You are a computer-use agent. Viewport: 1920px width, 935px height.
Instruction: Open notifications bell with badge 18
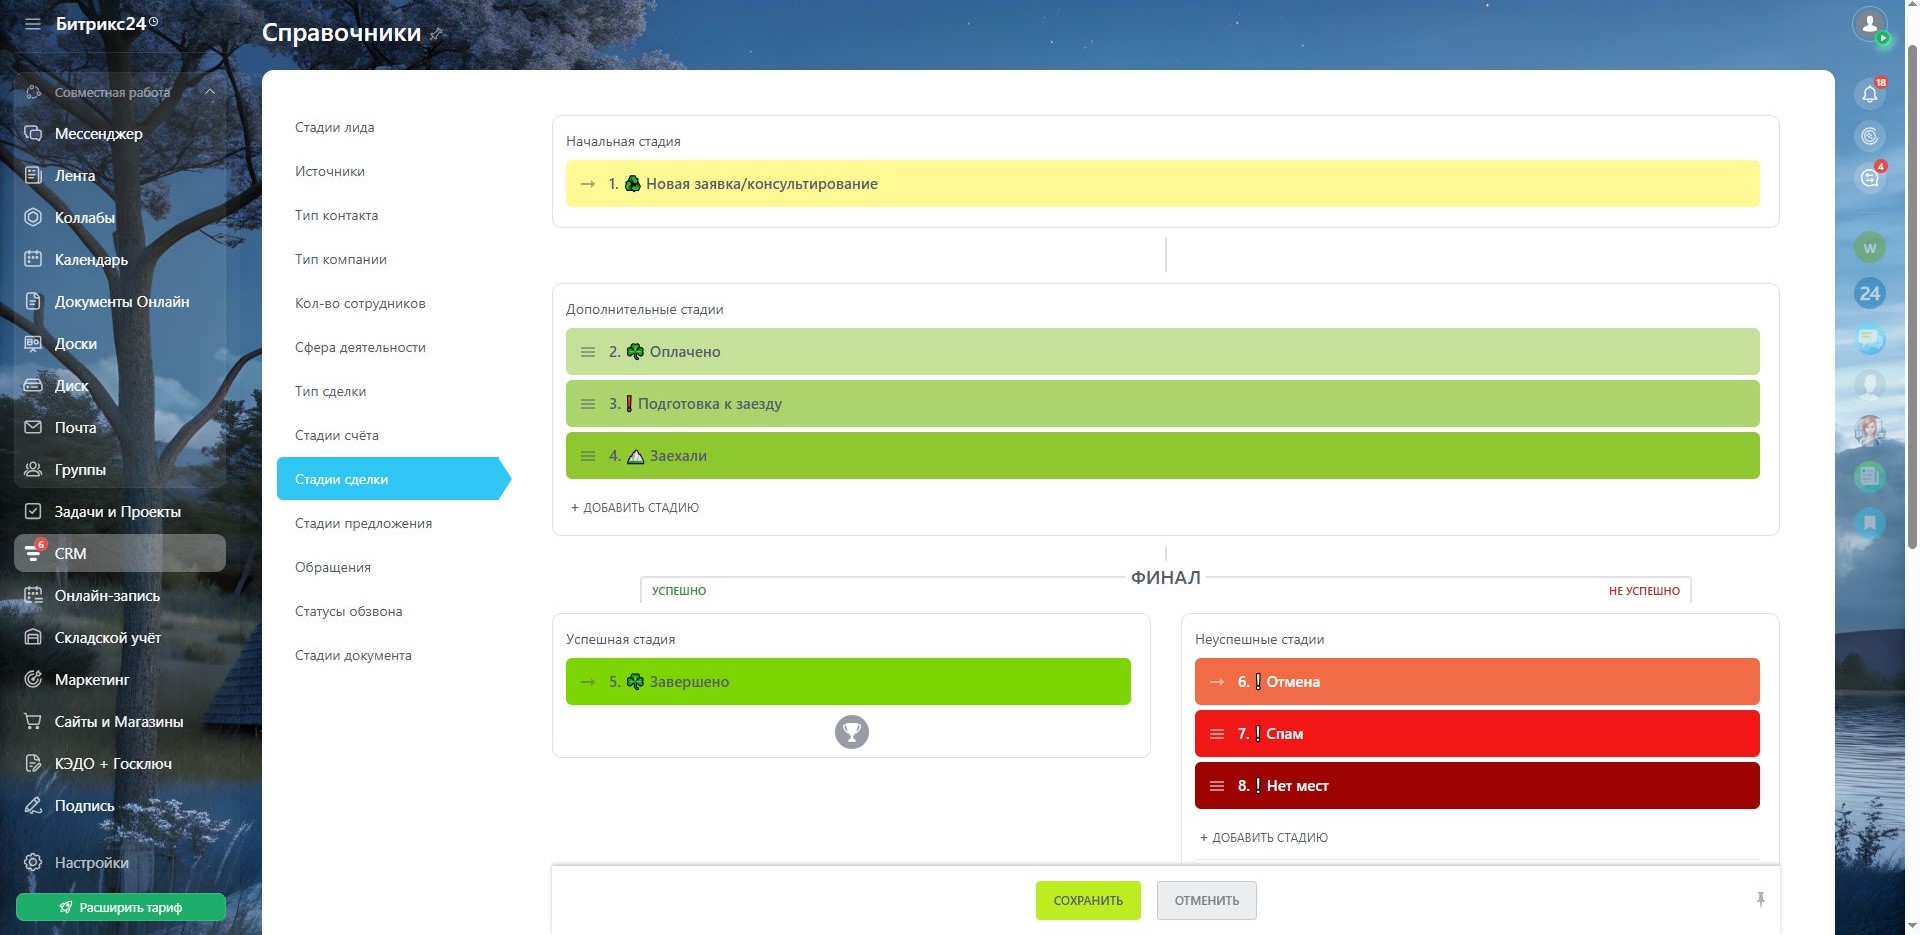pyautogui.click(x=1869, y=94)
